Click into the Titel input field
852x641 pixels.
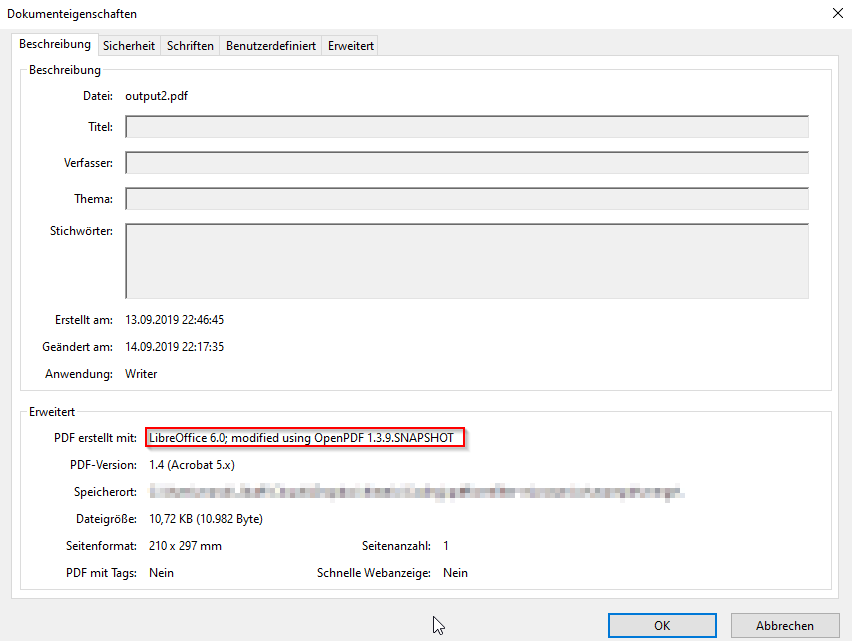pos(467,126)
